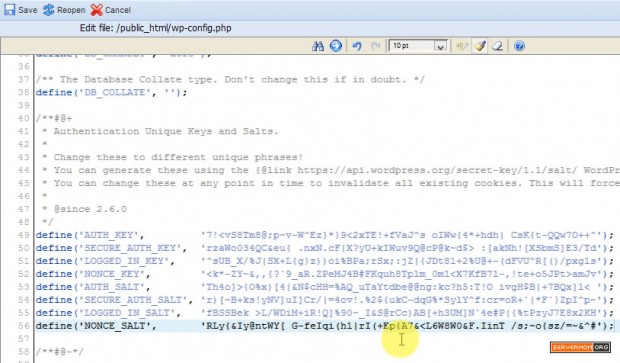
Task: Toggle the highlighter brush icon
Action: [480, 46]
